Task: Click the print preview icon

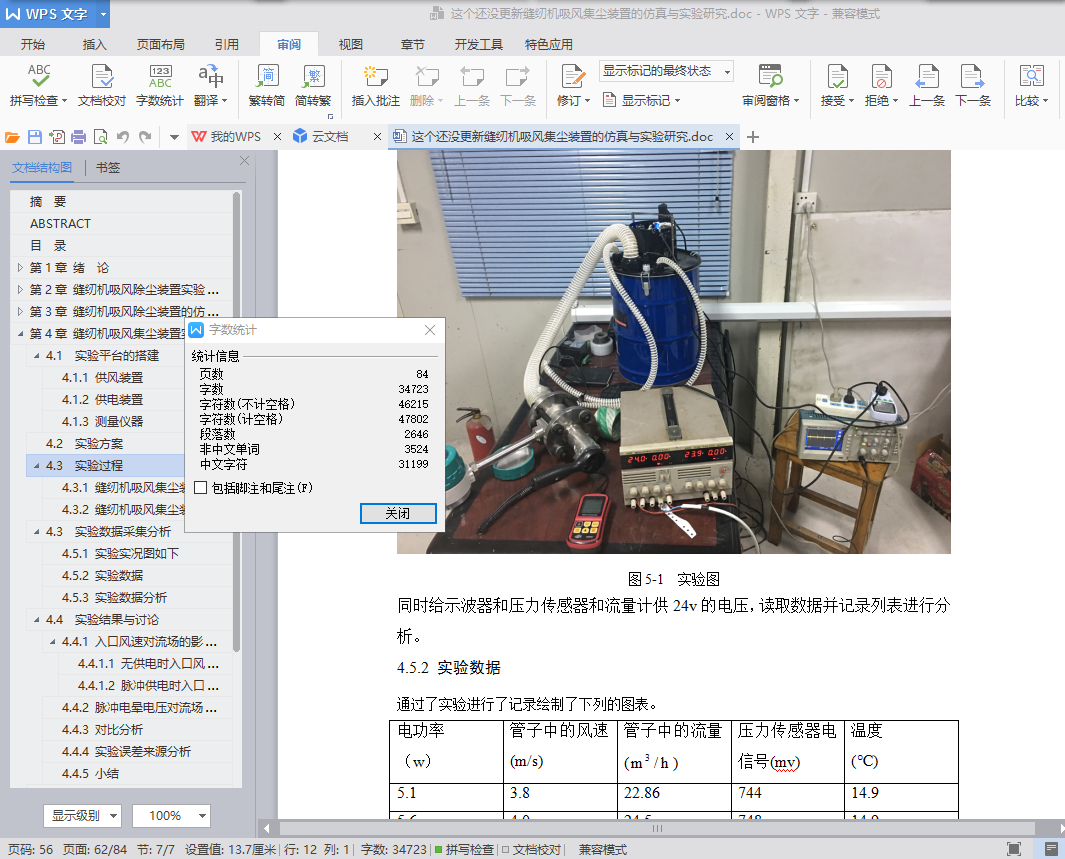Action: pos(101,137)
